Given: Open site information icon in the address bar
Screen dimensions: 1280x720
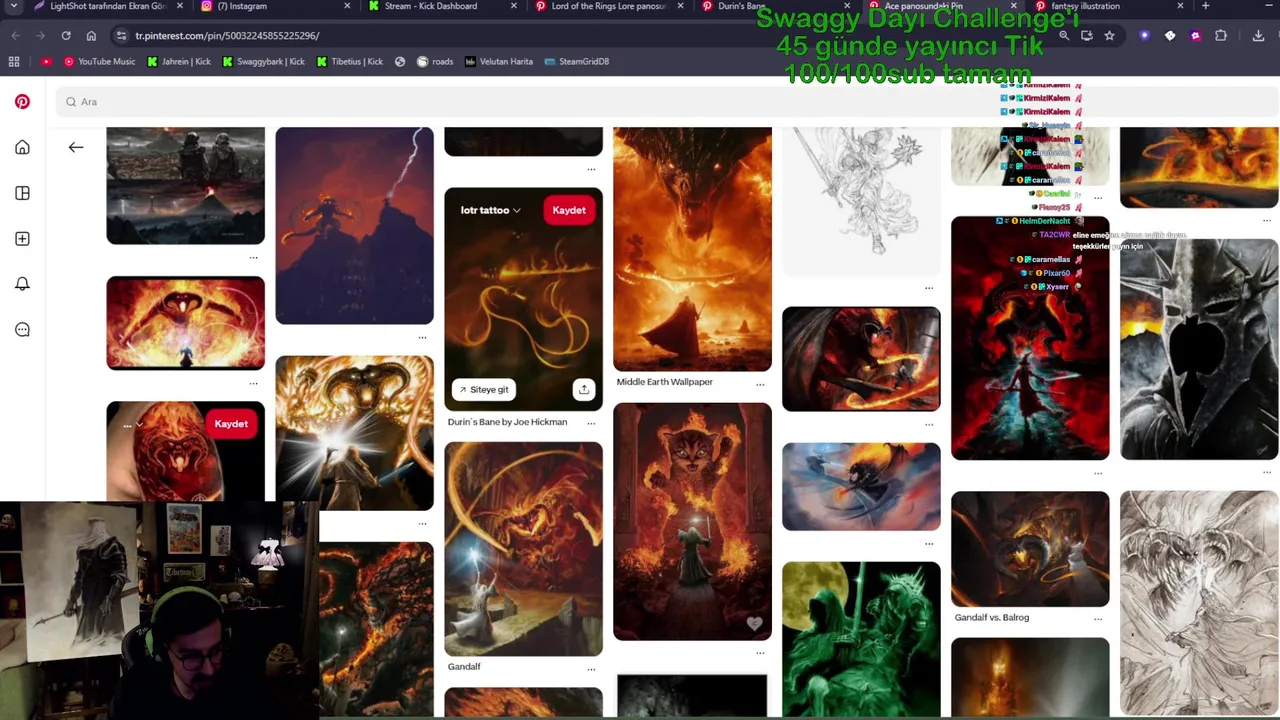Looking at the screenshot, I should (121, 35).
